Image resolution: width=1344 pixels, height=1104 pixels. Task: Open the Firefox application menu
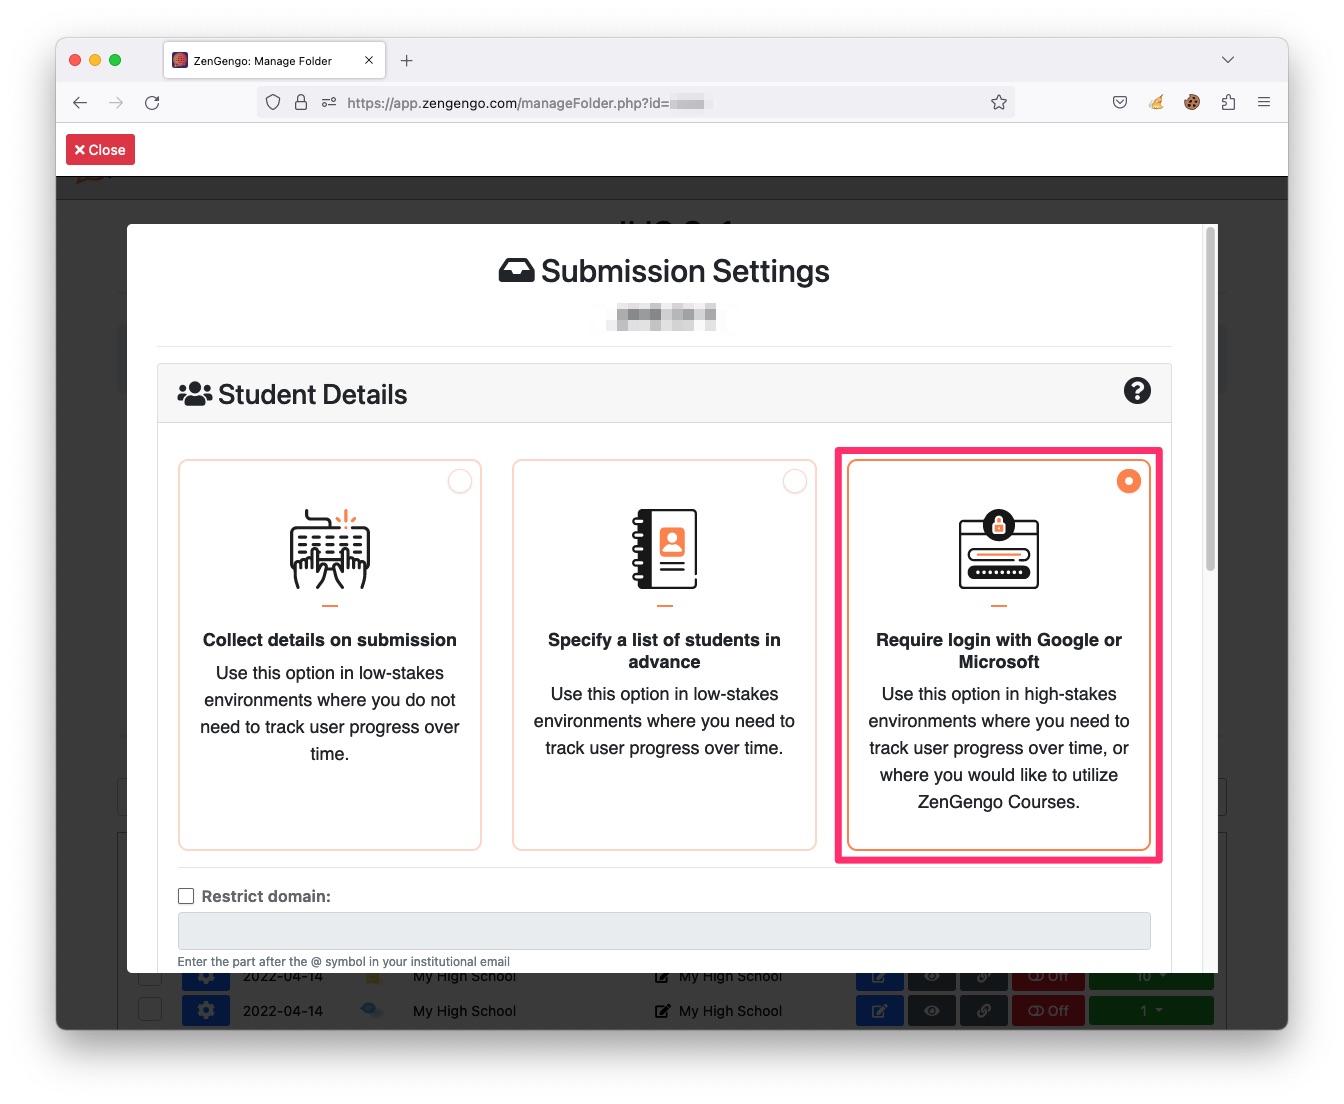coord(1264,102)
